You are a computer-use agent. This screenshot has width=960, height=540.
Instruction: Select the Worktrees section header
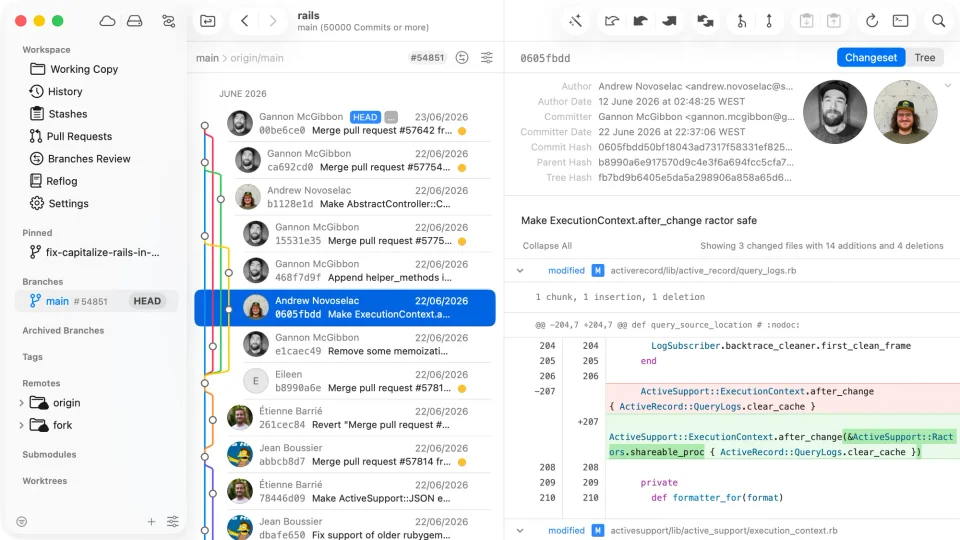tap(45, 481)
